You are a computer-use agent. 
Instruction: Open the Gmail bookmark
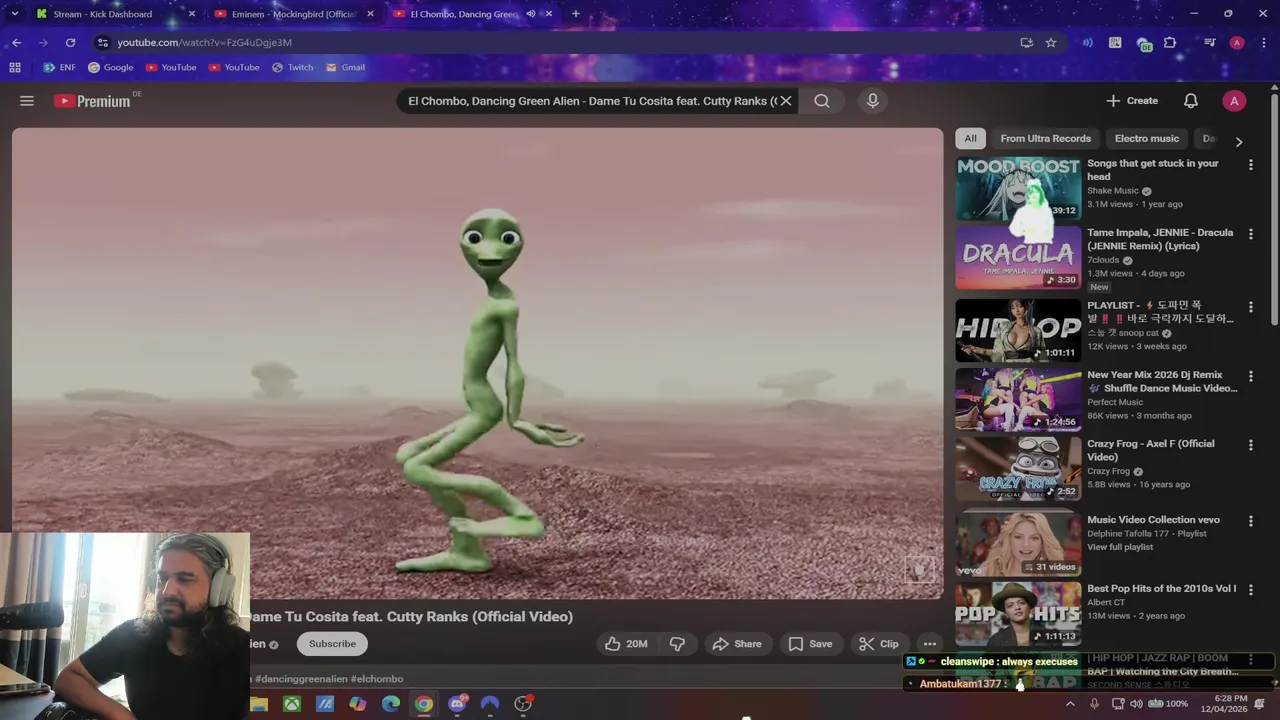pyautogui.click(x=345, y=68)
